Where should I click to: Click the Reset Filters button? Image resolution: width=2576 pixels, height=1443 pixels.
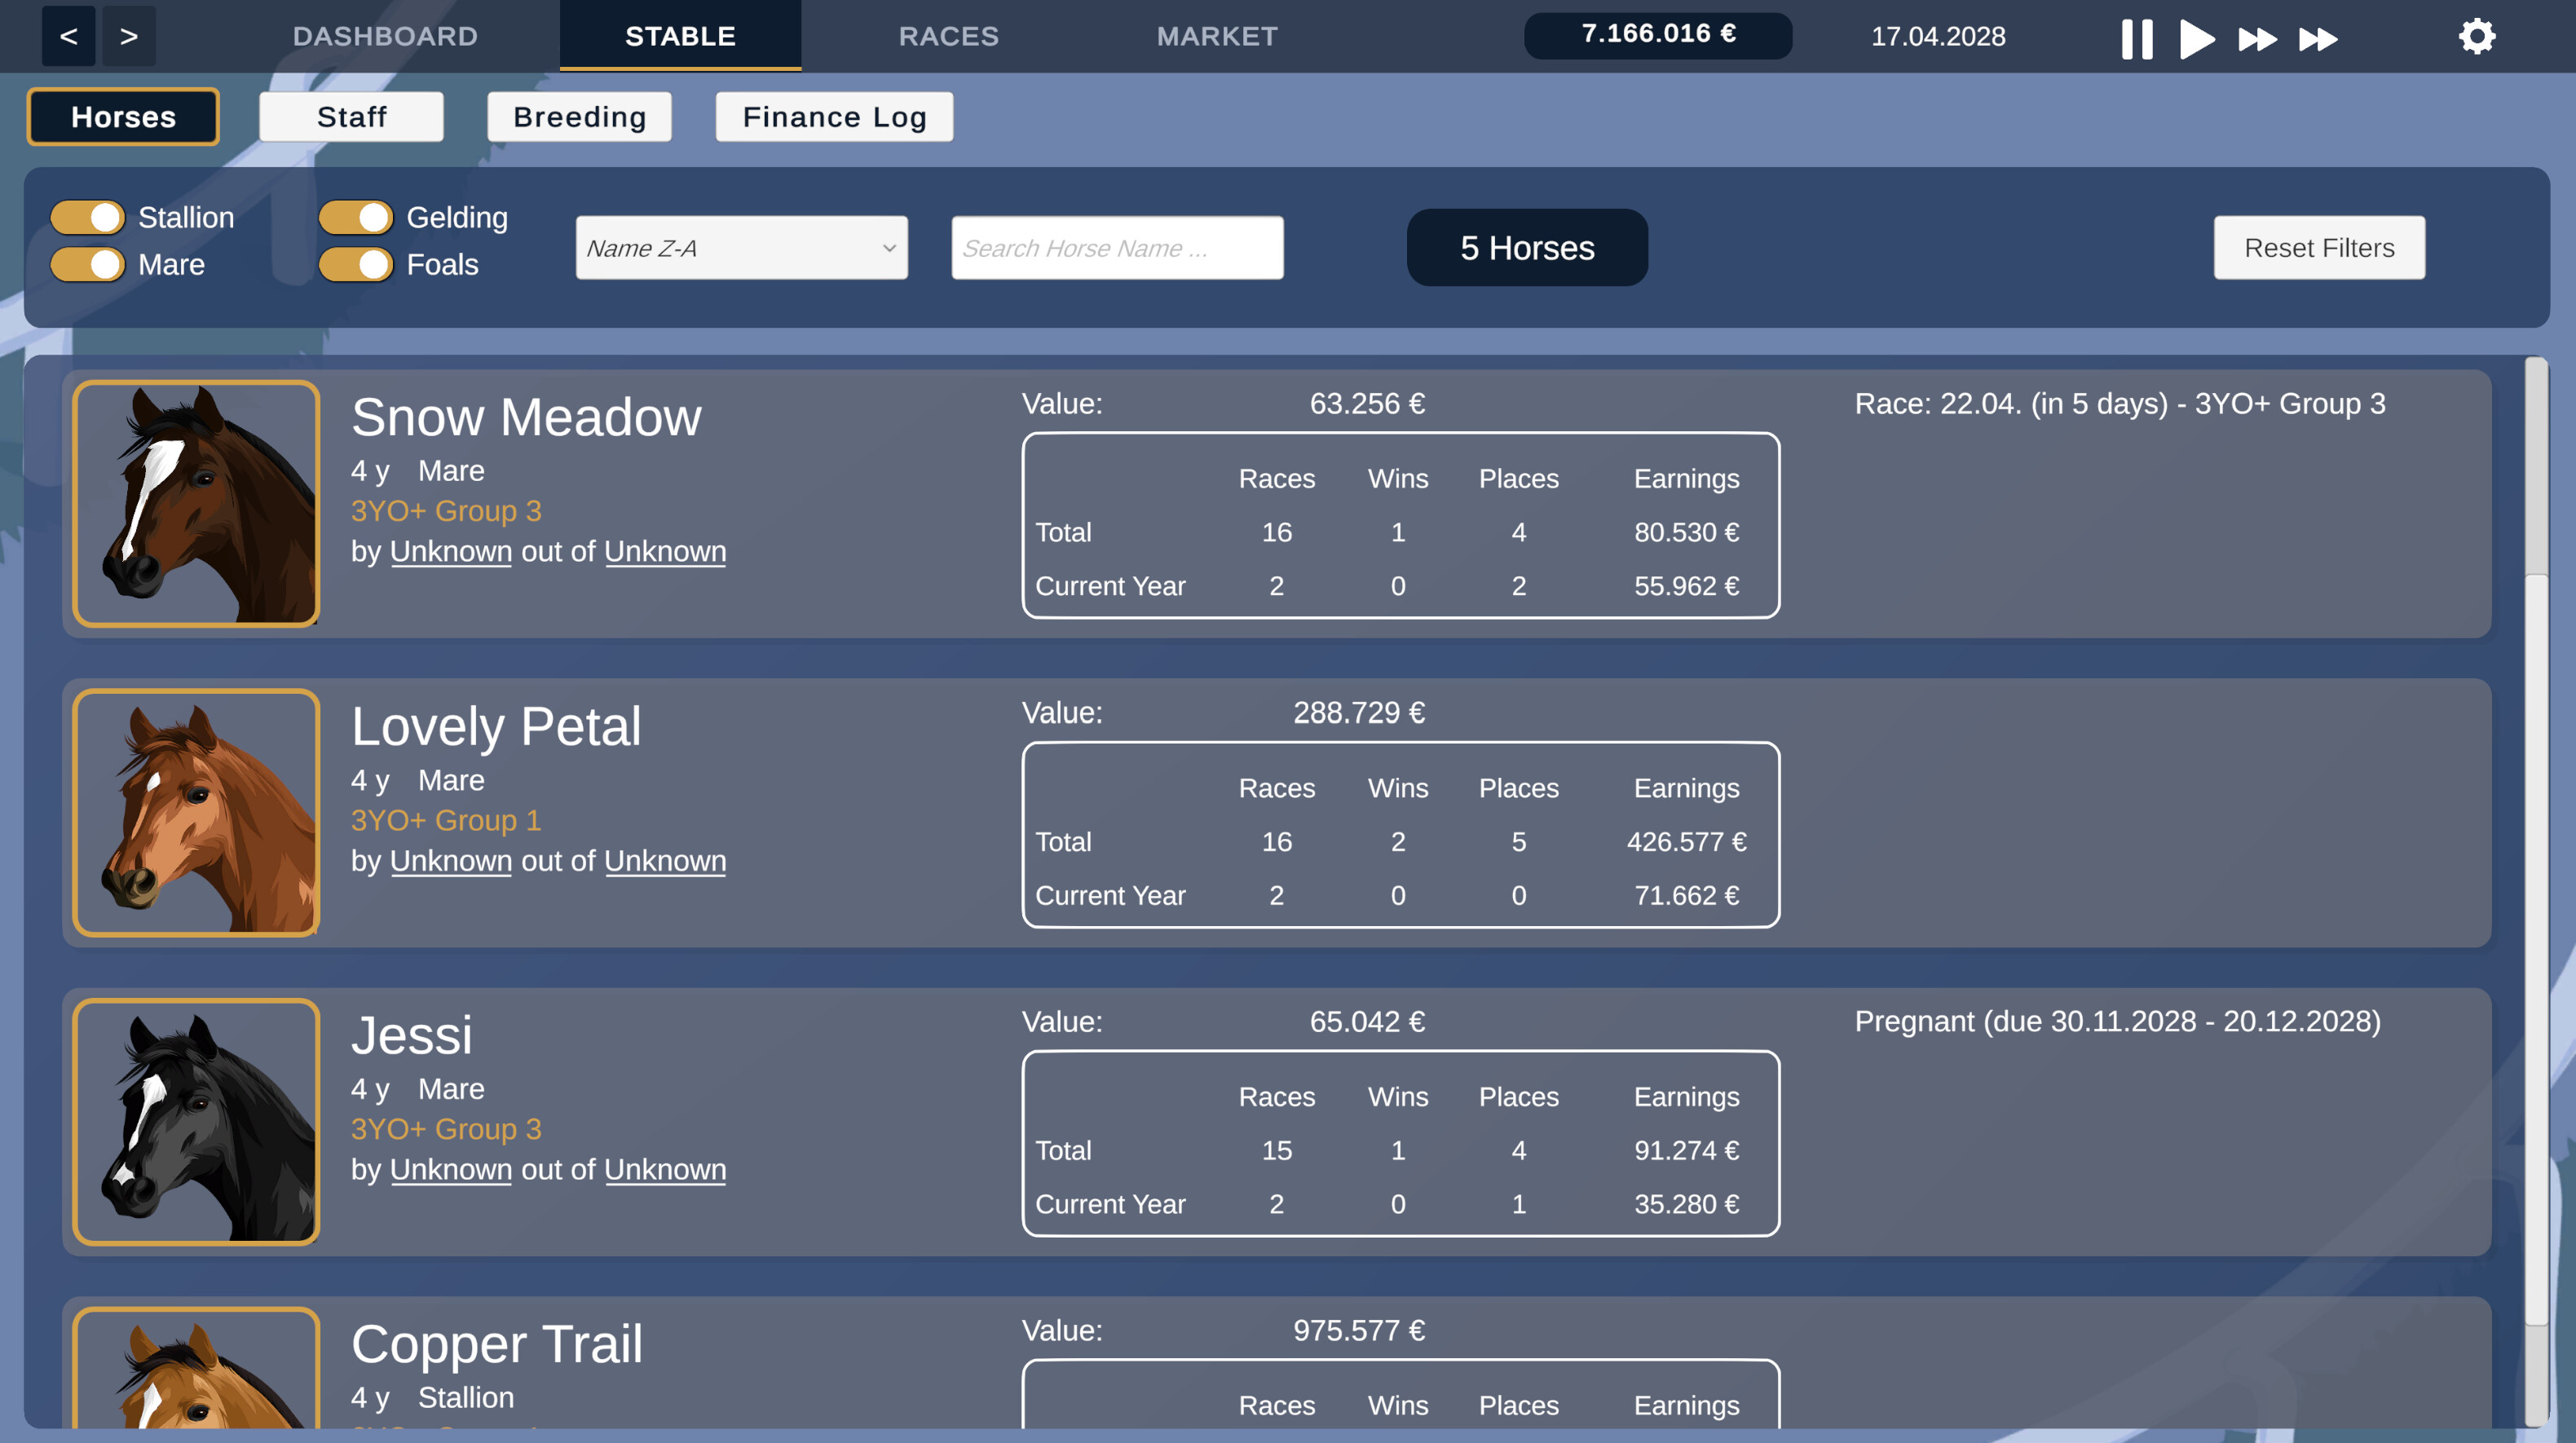(2318, 247)
